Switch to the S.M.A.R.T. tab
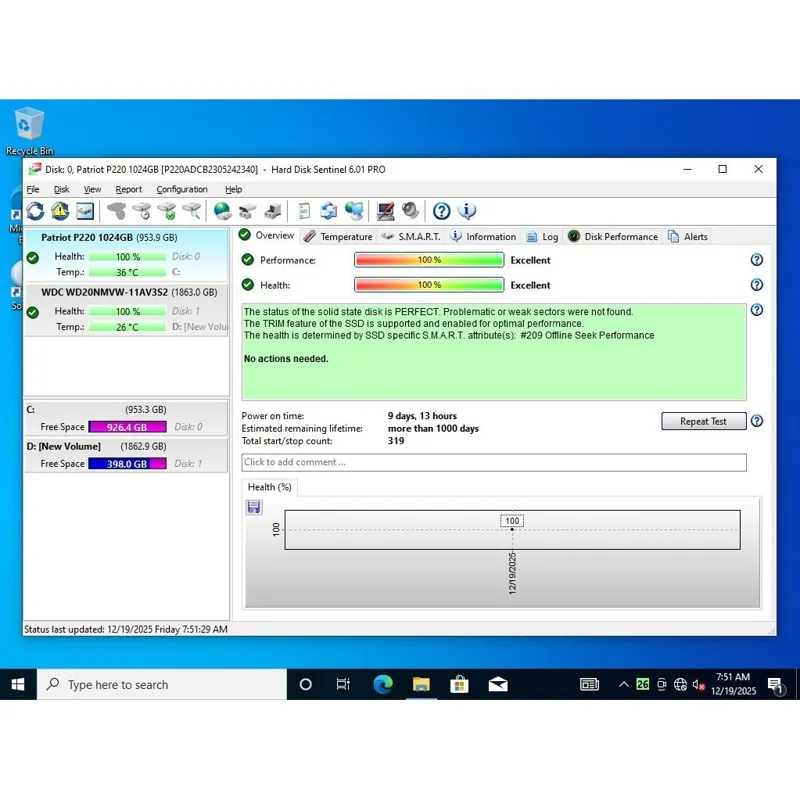 click(411, 237)
